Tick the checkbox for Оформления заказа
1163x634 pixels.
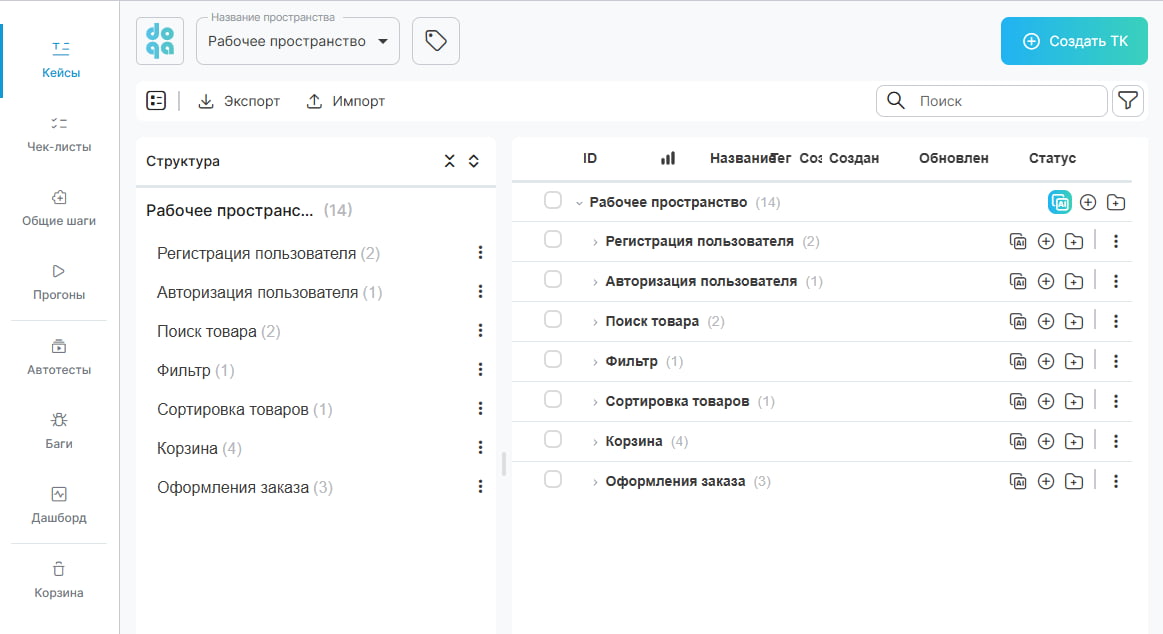pos(553,481)
